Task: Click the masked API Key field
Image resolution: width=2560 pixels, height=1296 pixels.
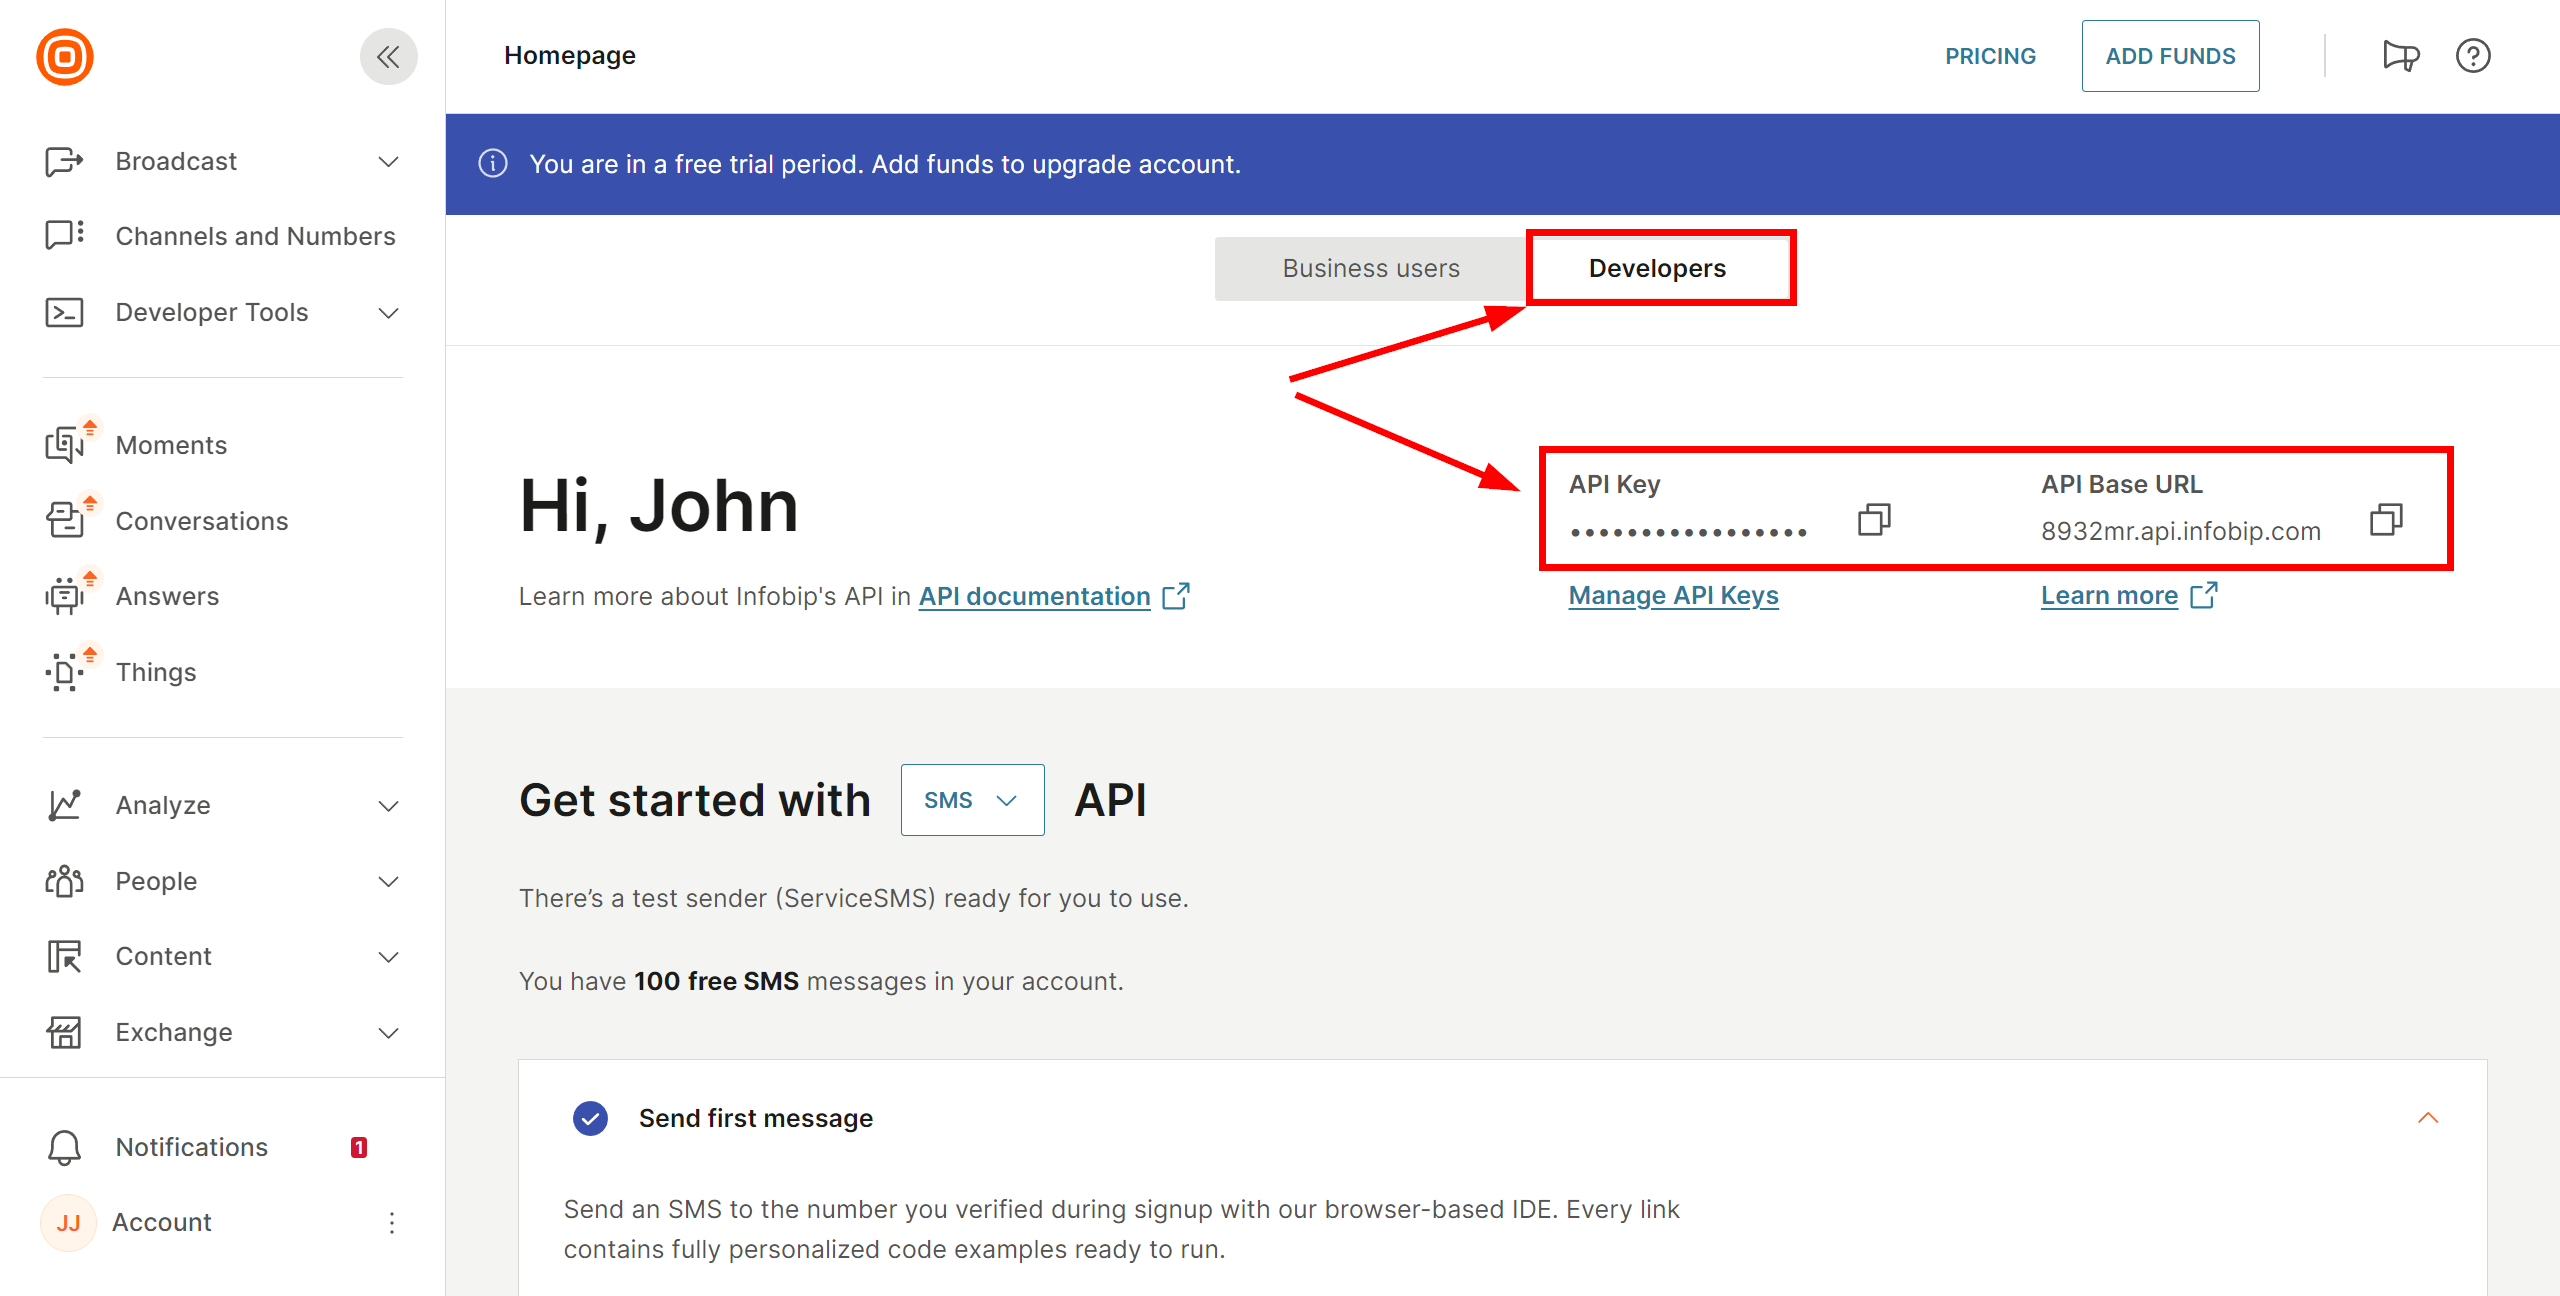Action: [1688, 532]
